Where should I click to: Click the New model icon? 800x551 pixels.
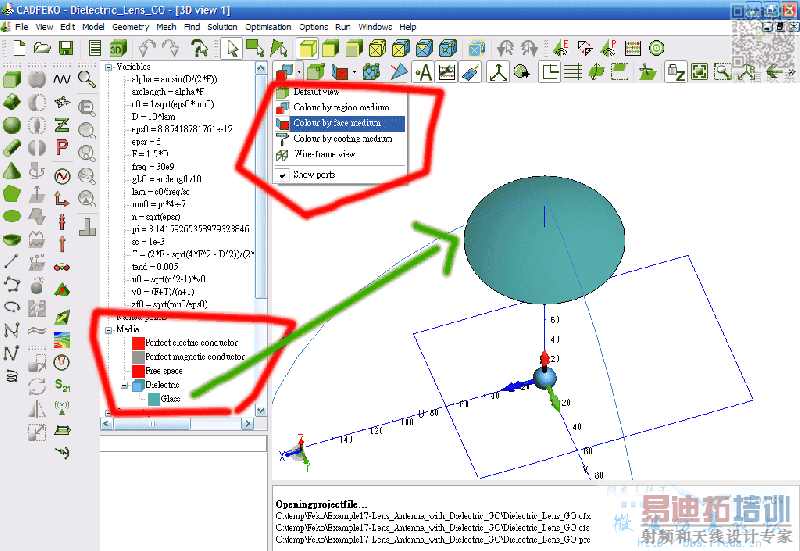click(19, 48)
